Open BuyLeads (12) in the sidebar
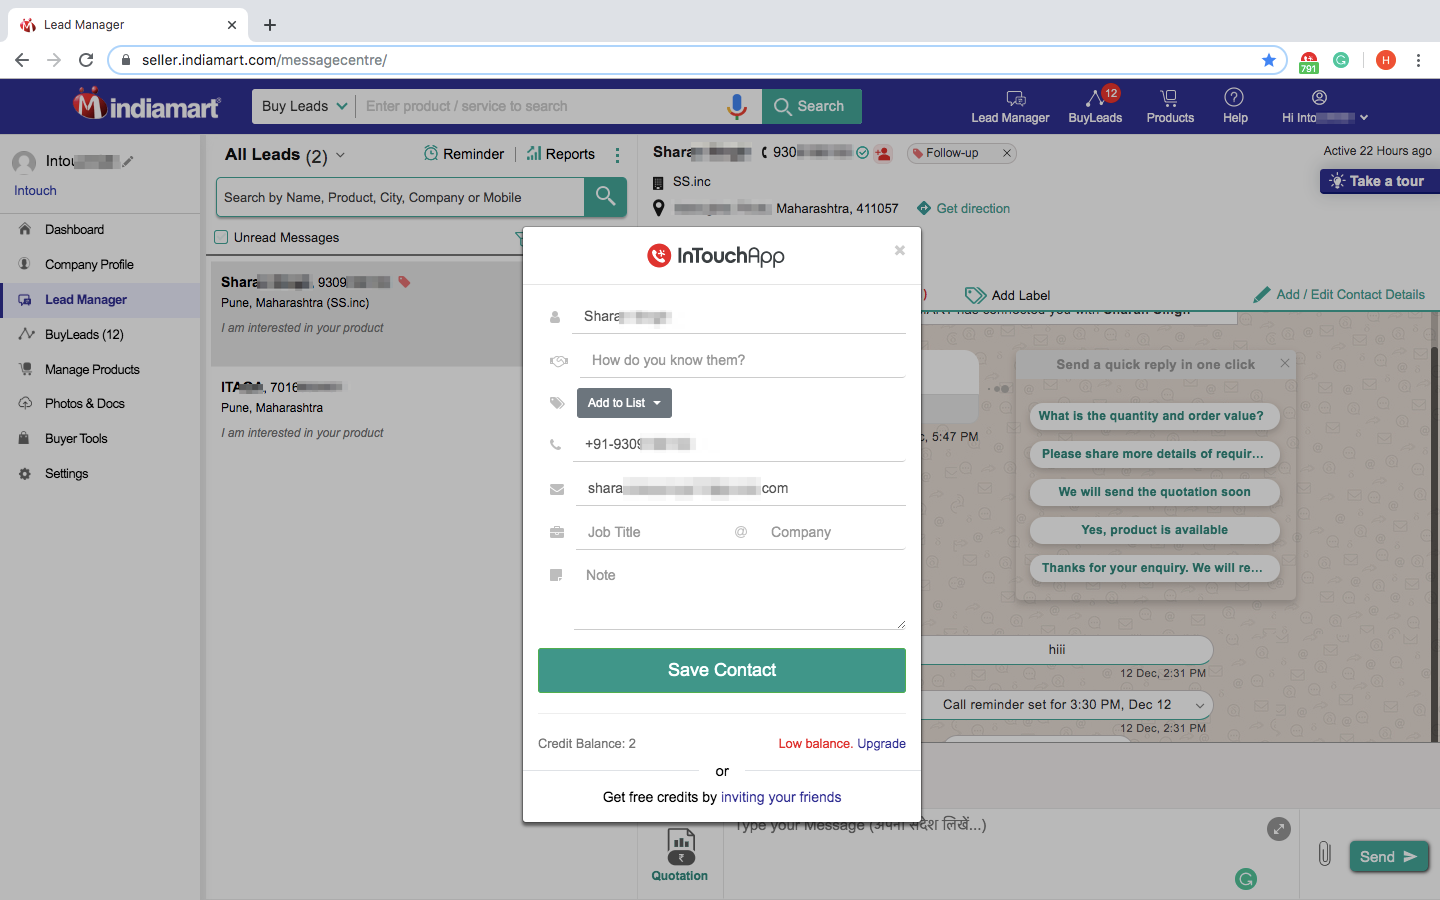 click(x=84, y=334)
